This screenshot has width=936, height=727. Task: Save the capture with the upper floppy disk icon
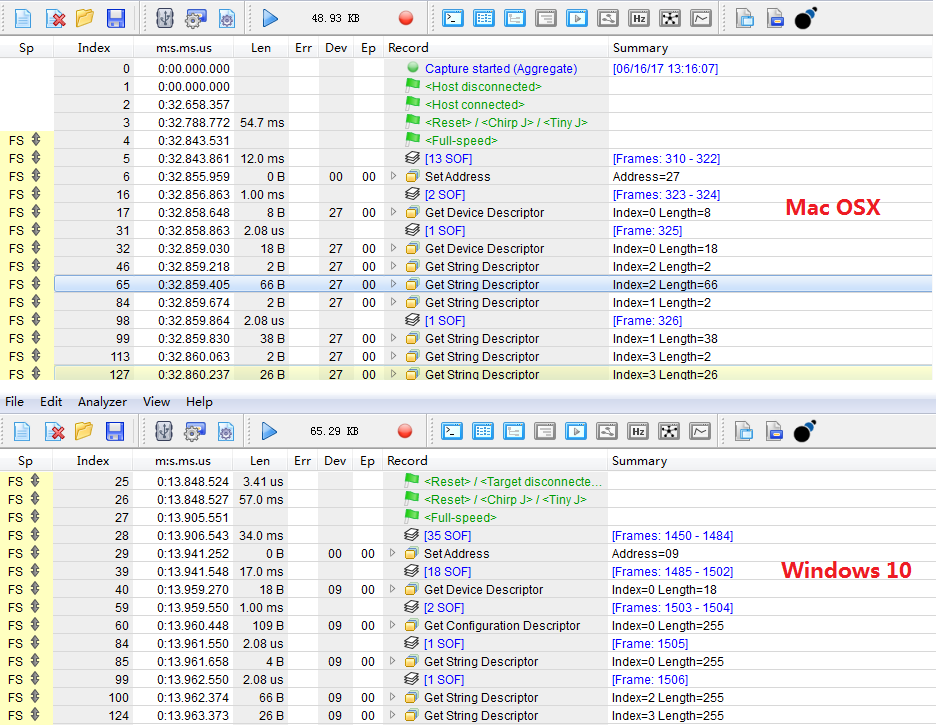116,18
